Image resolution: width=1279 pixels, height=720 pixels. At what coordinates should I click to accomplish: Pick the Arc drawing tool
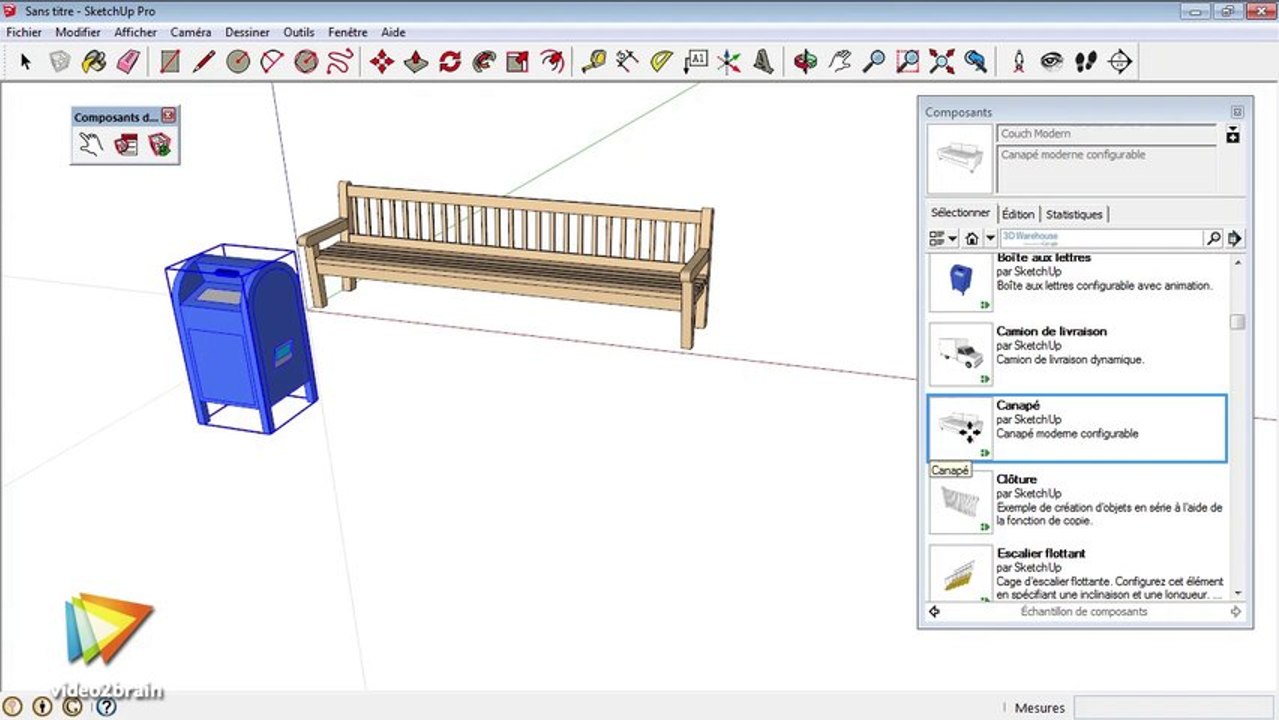pos(272,62)
